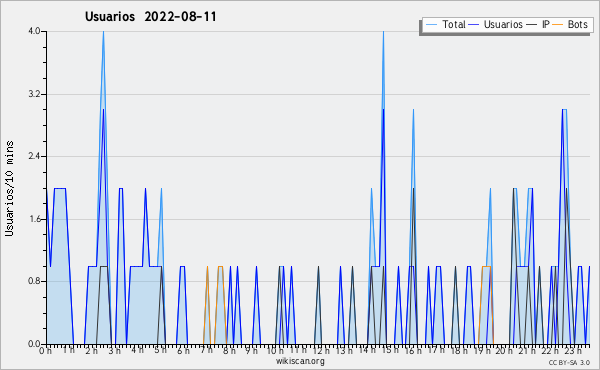Image resolution: width=600 pixels, height=370 pixels.
Task: Click the y-axis value 0.8
Action: tap(34, 282)
